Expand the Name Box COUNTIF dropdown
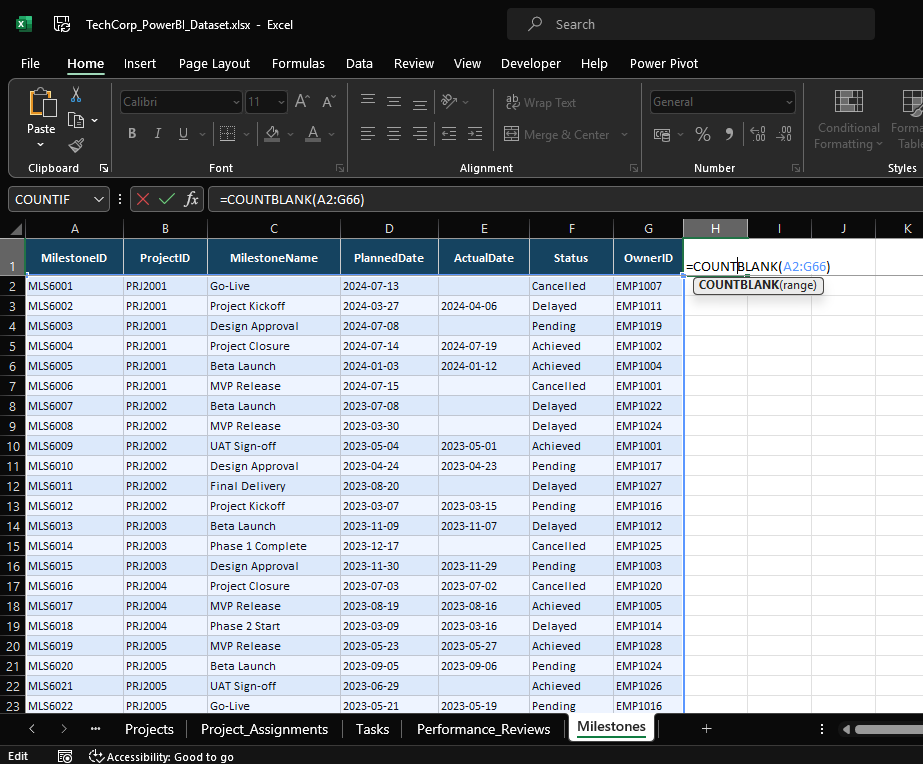 click(98, 200)
